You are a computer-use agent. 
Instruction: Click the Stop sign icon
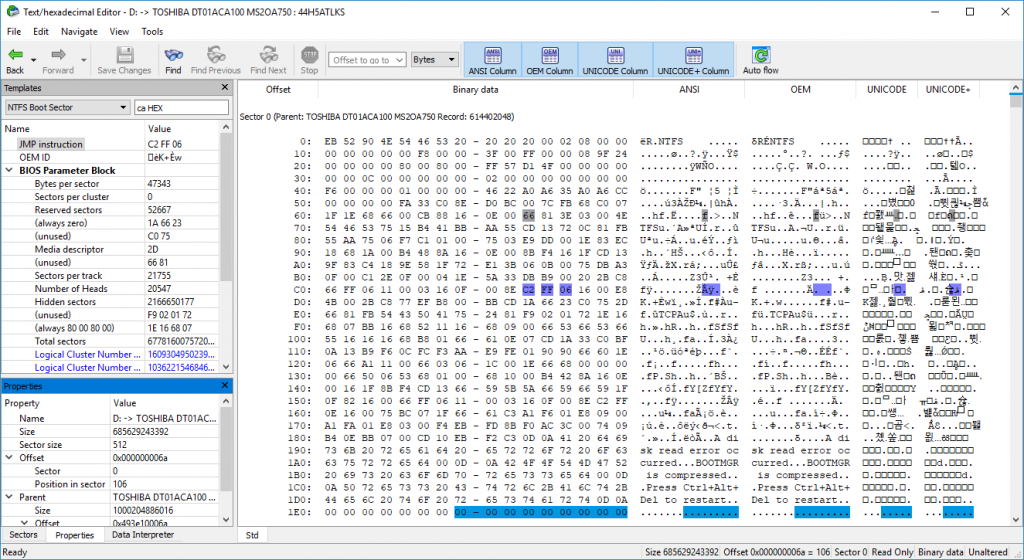[x=309, y=56]
